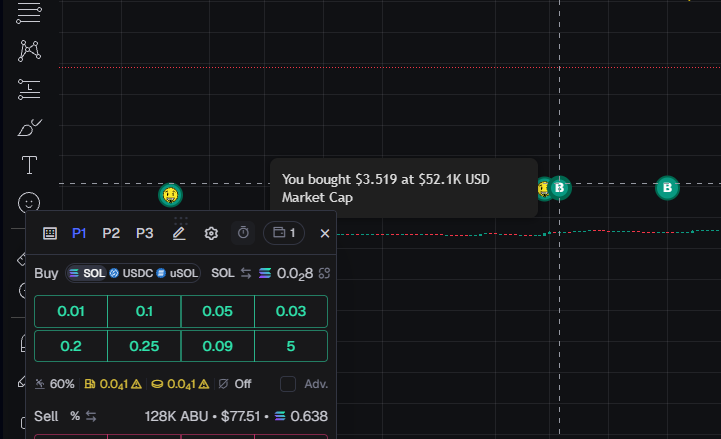Click the SOL balance 0.0₂8 value
This screenshot has height=439, width=721.
point(295,274)
